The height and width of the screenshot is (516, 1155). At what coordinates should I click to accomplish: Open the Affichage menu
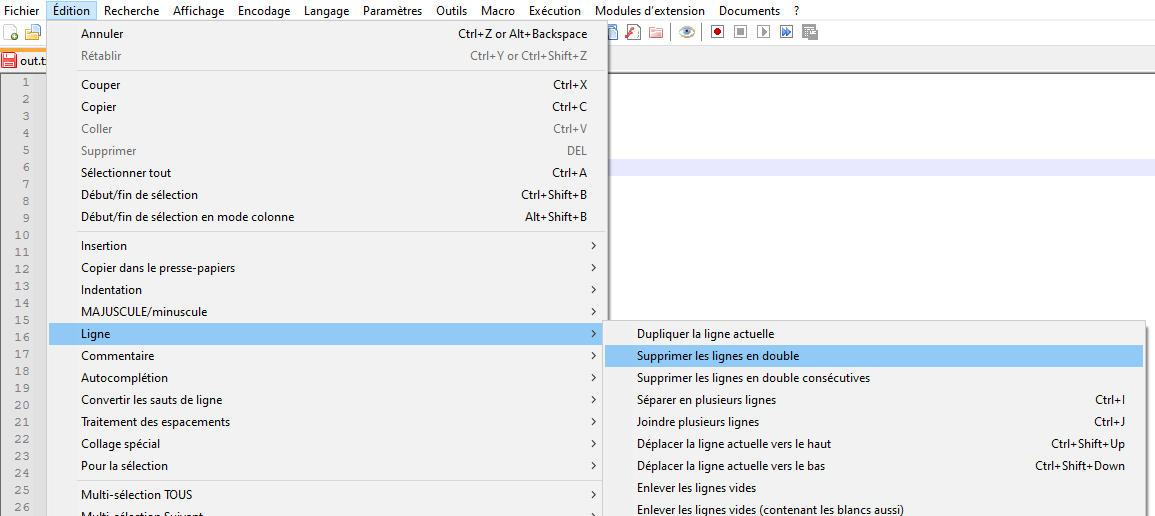click(x=198, y=11)
